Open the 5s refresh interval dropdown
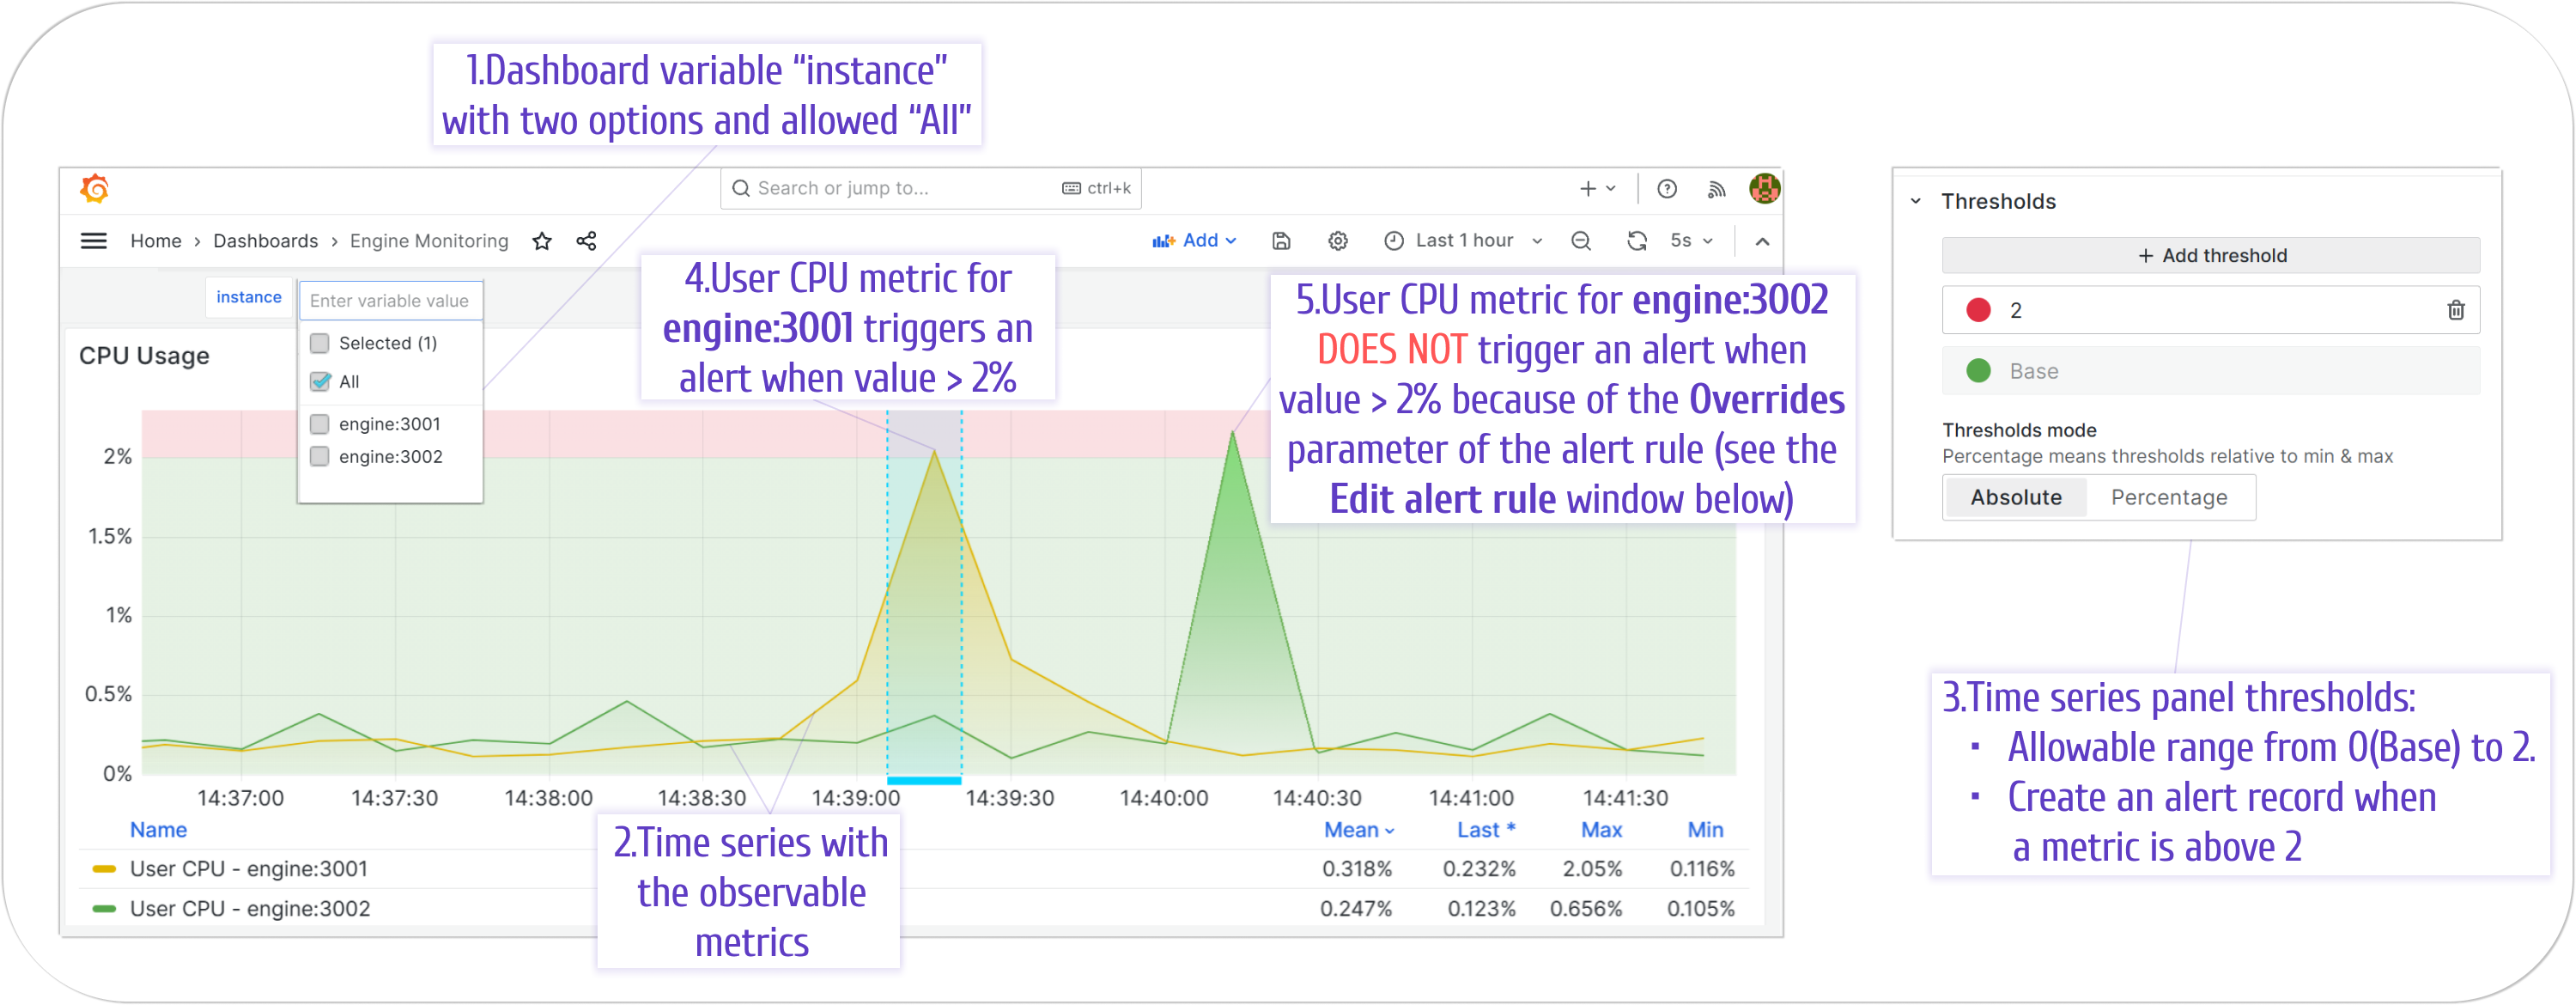This screenshot has width=2576, height=1005. coord(1691,241)
